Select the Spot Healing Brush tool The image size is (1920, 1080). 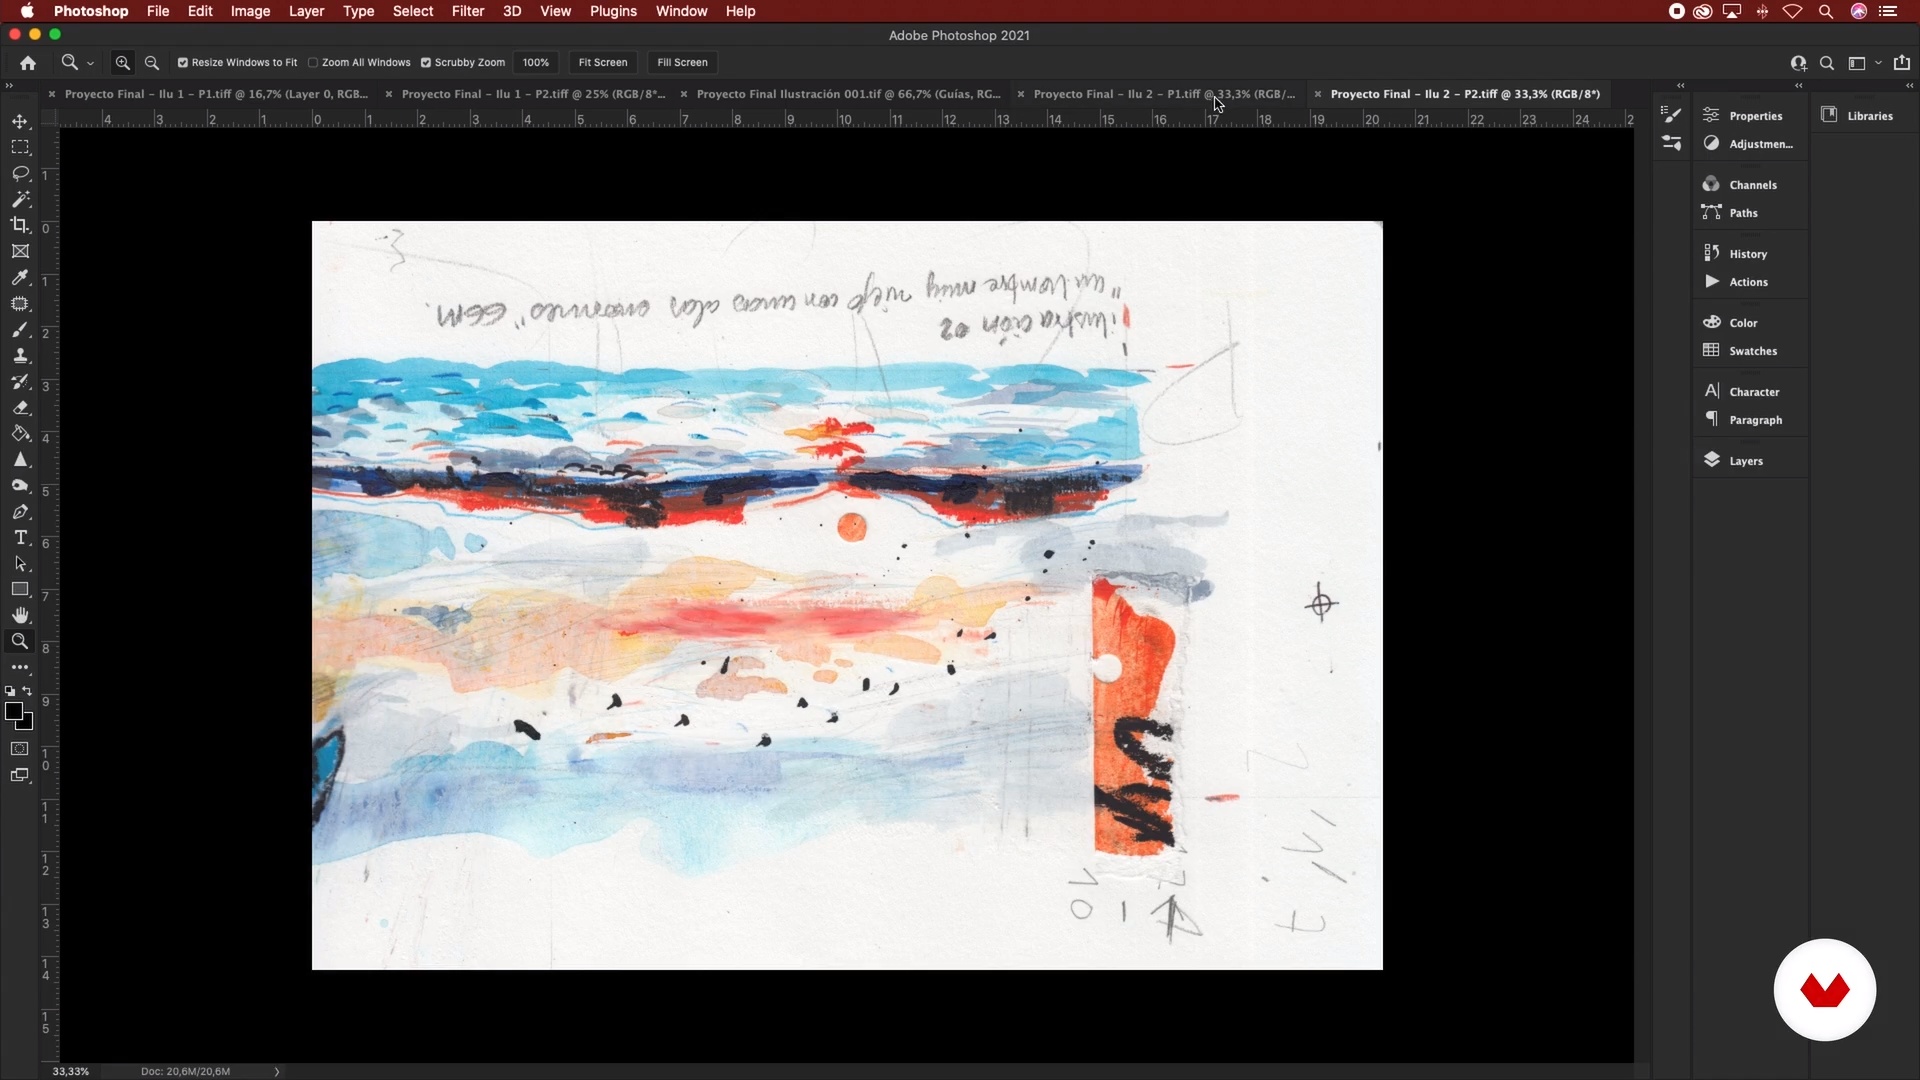[x=20, y=303]
